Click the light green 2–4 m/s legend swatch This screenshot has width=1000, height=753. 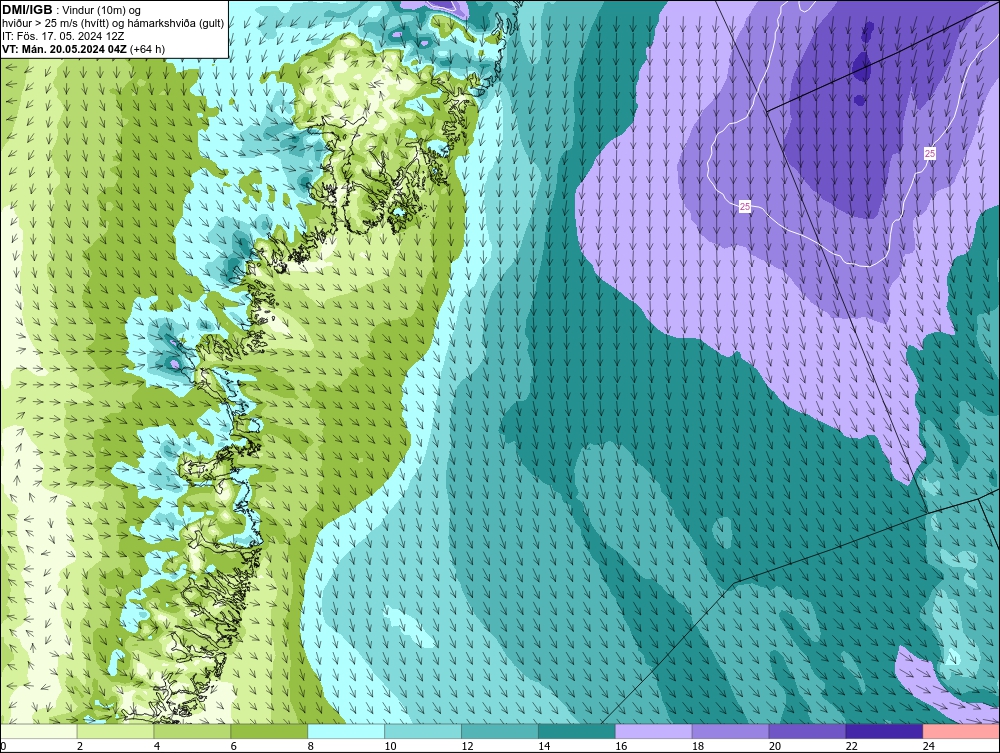pos(115,731)
